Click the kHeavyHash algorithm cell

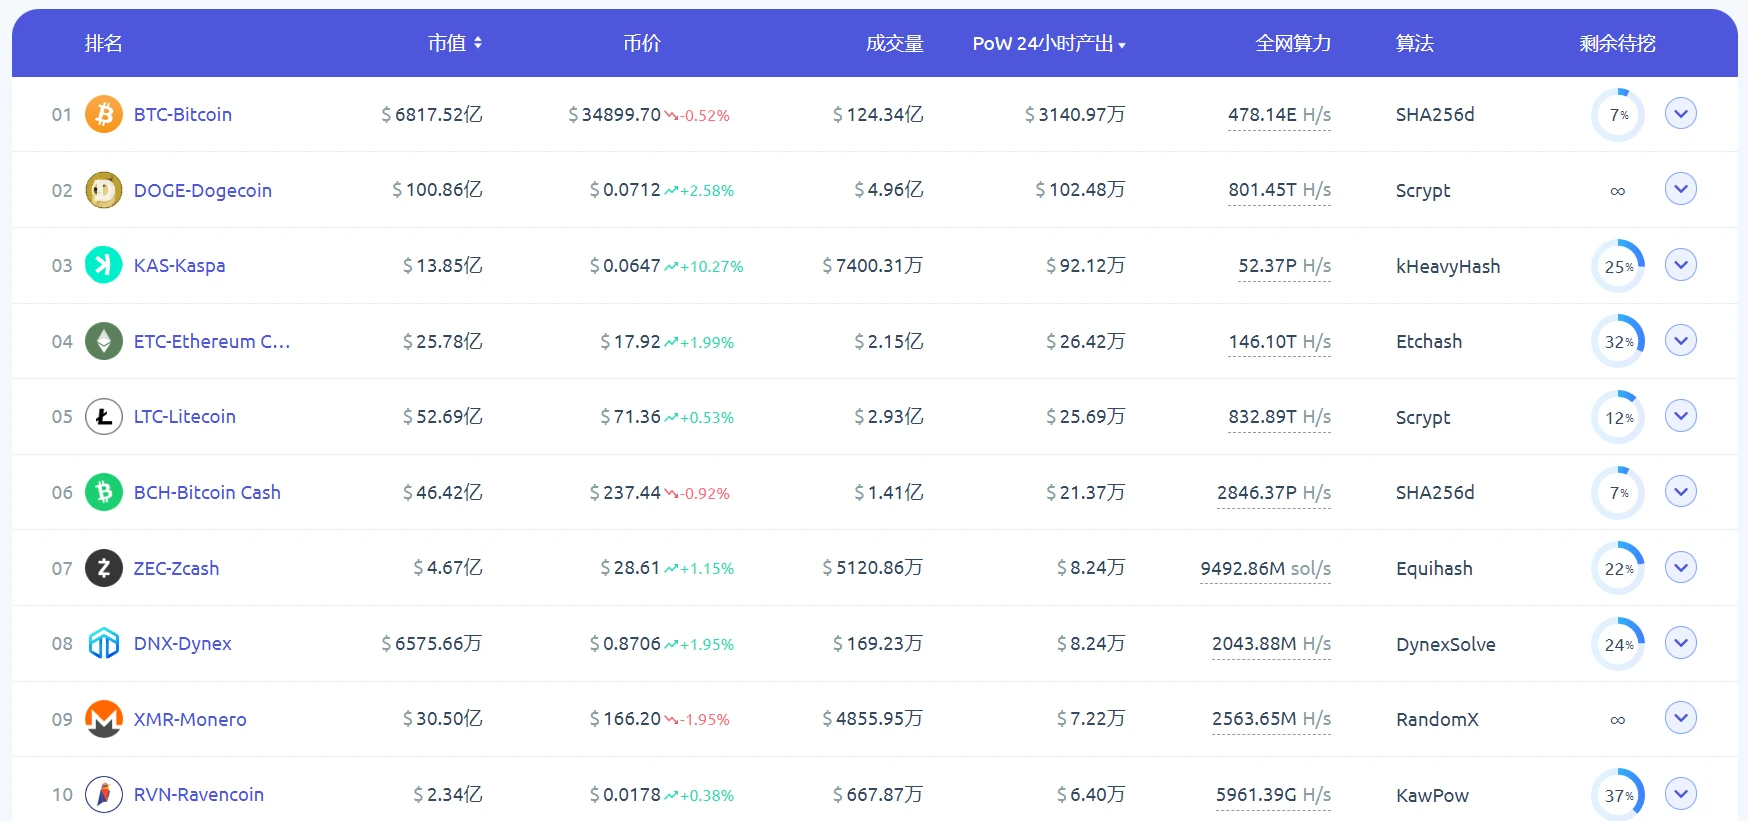tap(1448, 266)
